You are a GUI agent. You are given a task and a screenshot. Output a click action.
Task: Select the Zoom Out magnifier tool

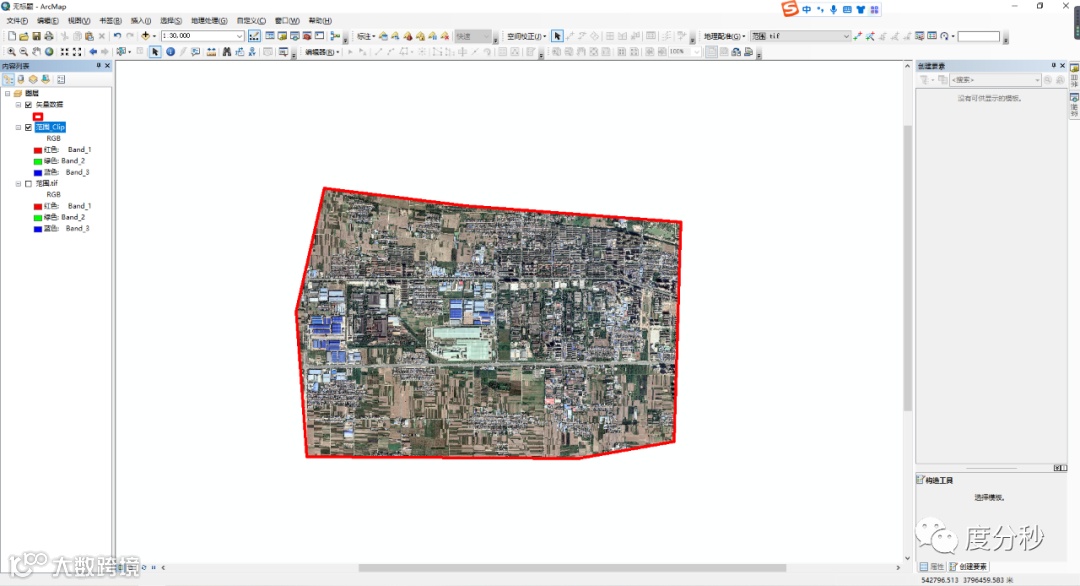pos(23,52)
